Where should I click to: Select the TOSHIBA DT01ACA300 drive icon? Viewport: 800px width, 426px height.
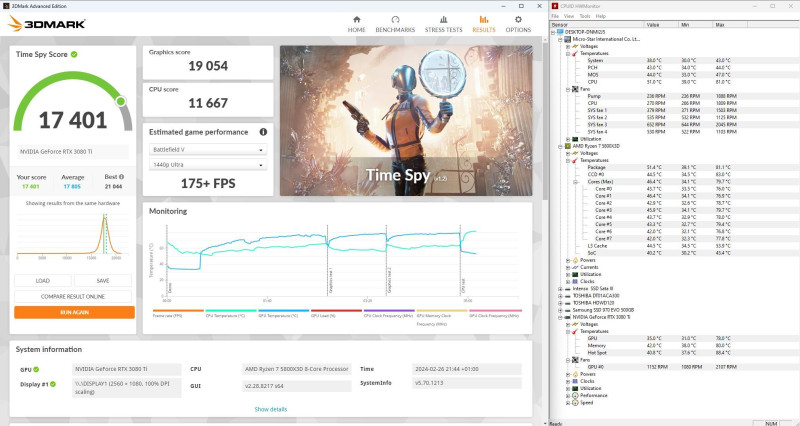[568, 296]
